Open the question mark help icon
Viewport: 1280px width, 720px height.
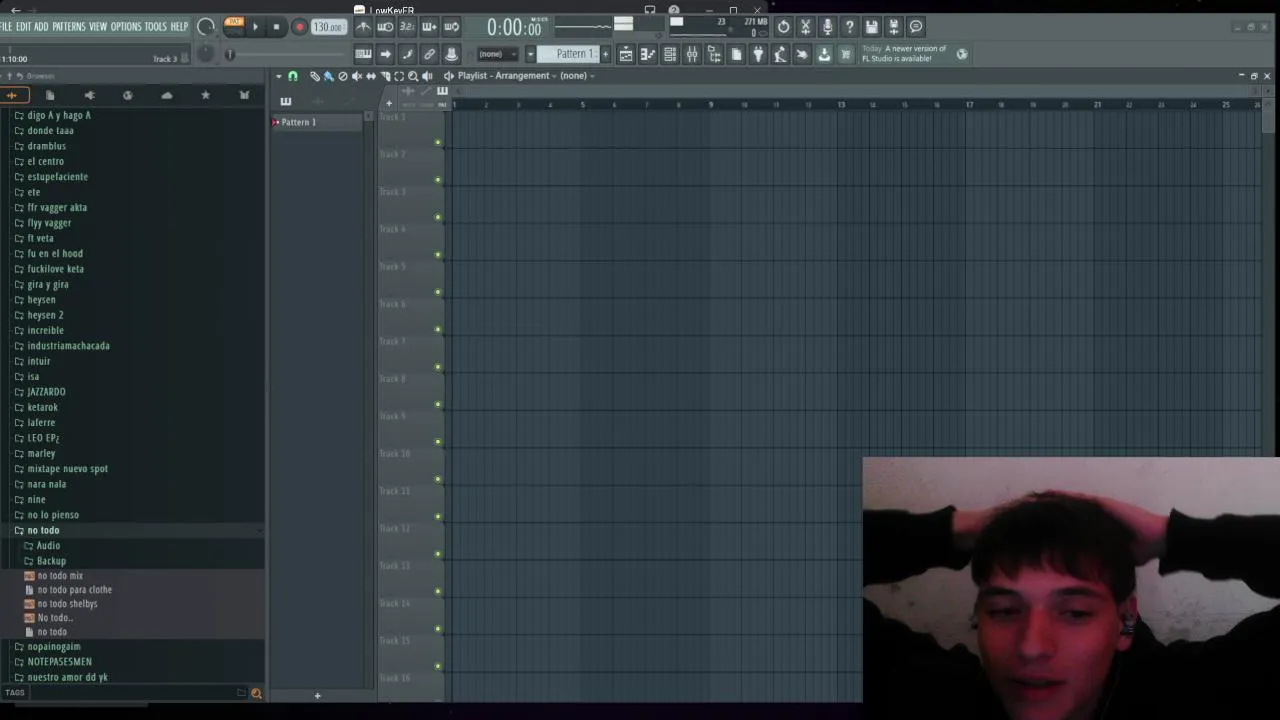pos(849,27)
